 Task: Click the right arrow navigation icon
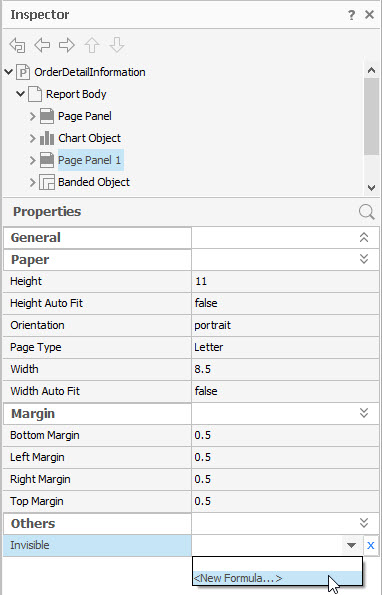67,45
